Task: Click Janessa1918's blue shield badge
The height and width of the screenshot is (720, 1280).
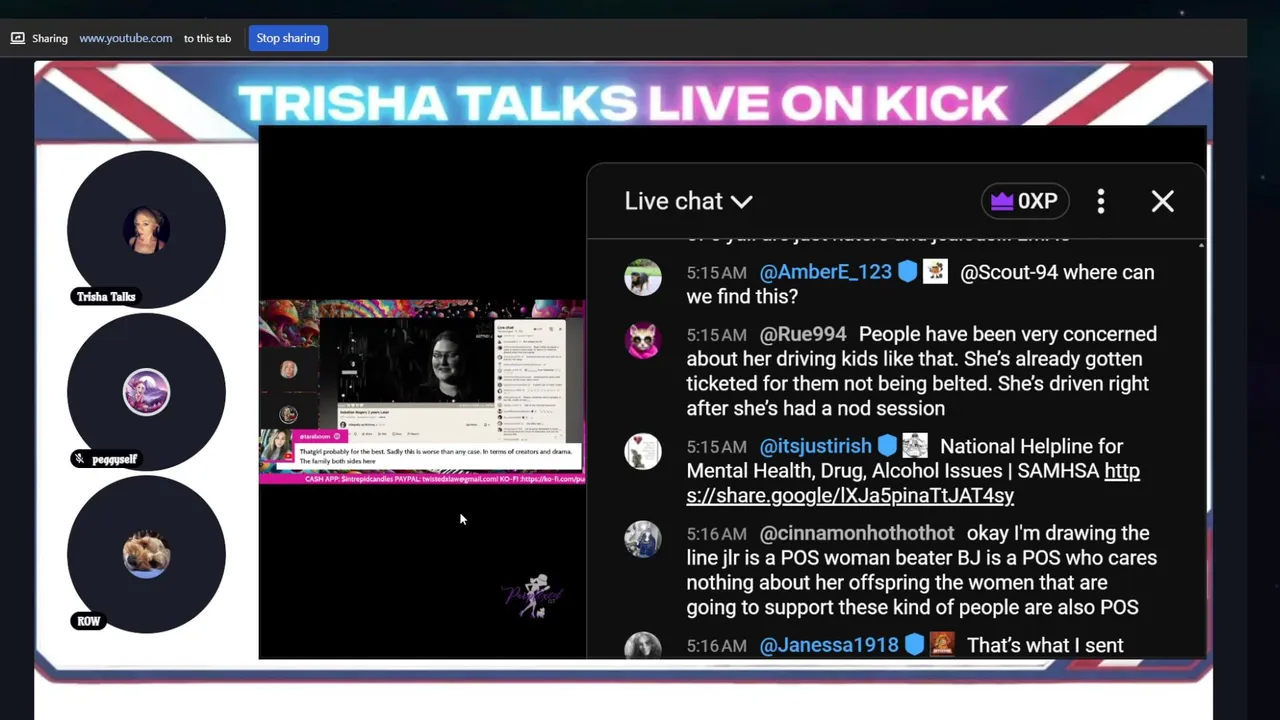Action: click(x=914, y=645)
